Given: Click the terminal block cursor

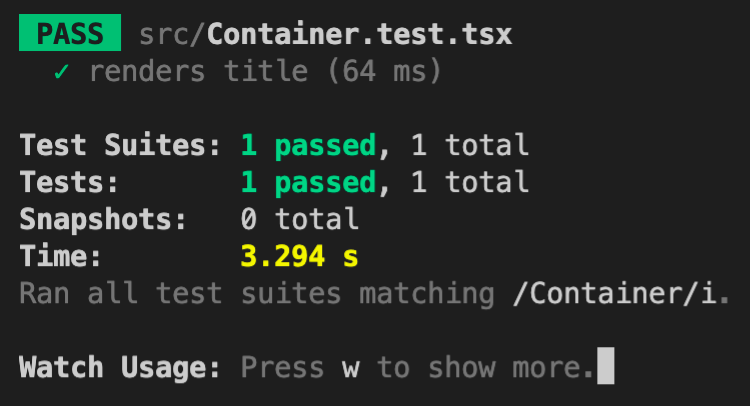Looking at the screenshot, I should coord(604,367).
